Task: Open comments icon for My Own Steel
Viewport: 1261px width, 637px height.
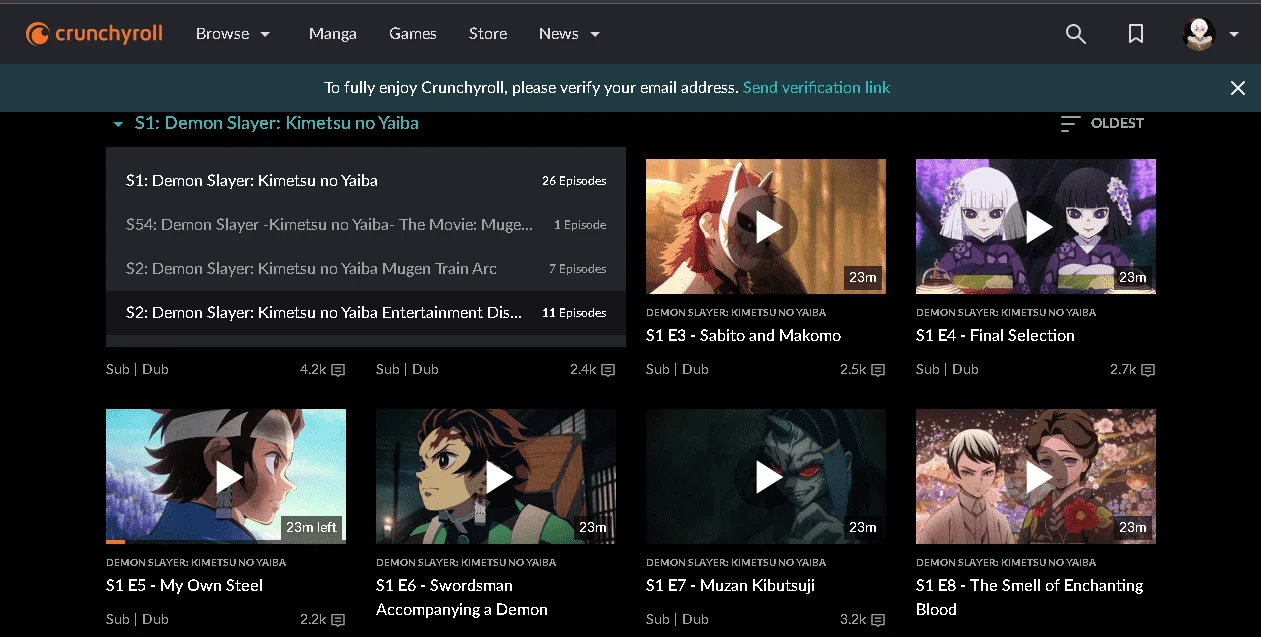Action: pos(338,620)
